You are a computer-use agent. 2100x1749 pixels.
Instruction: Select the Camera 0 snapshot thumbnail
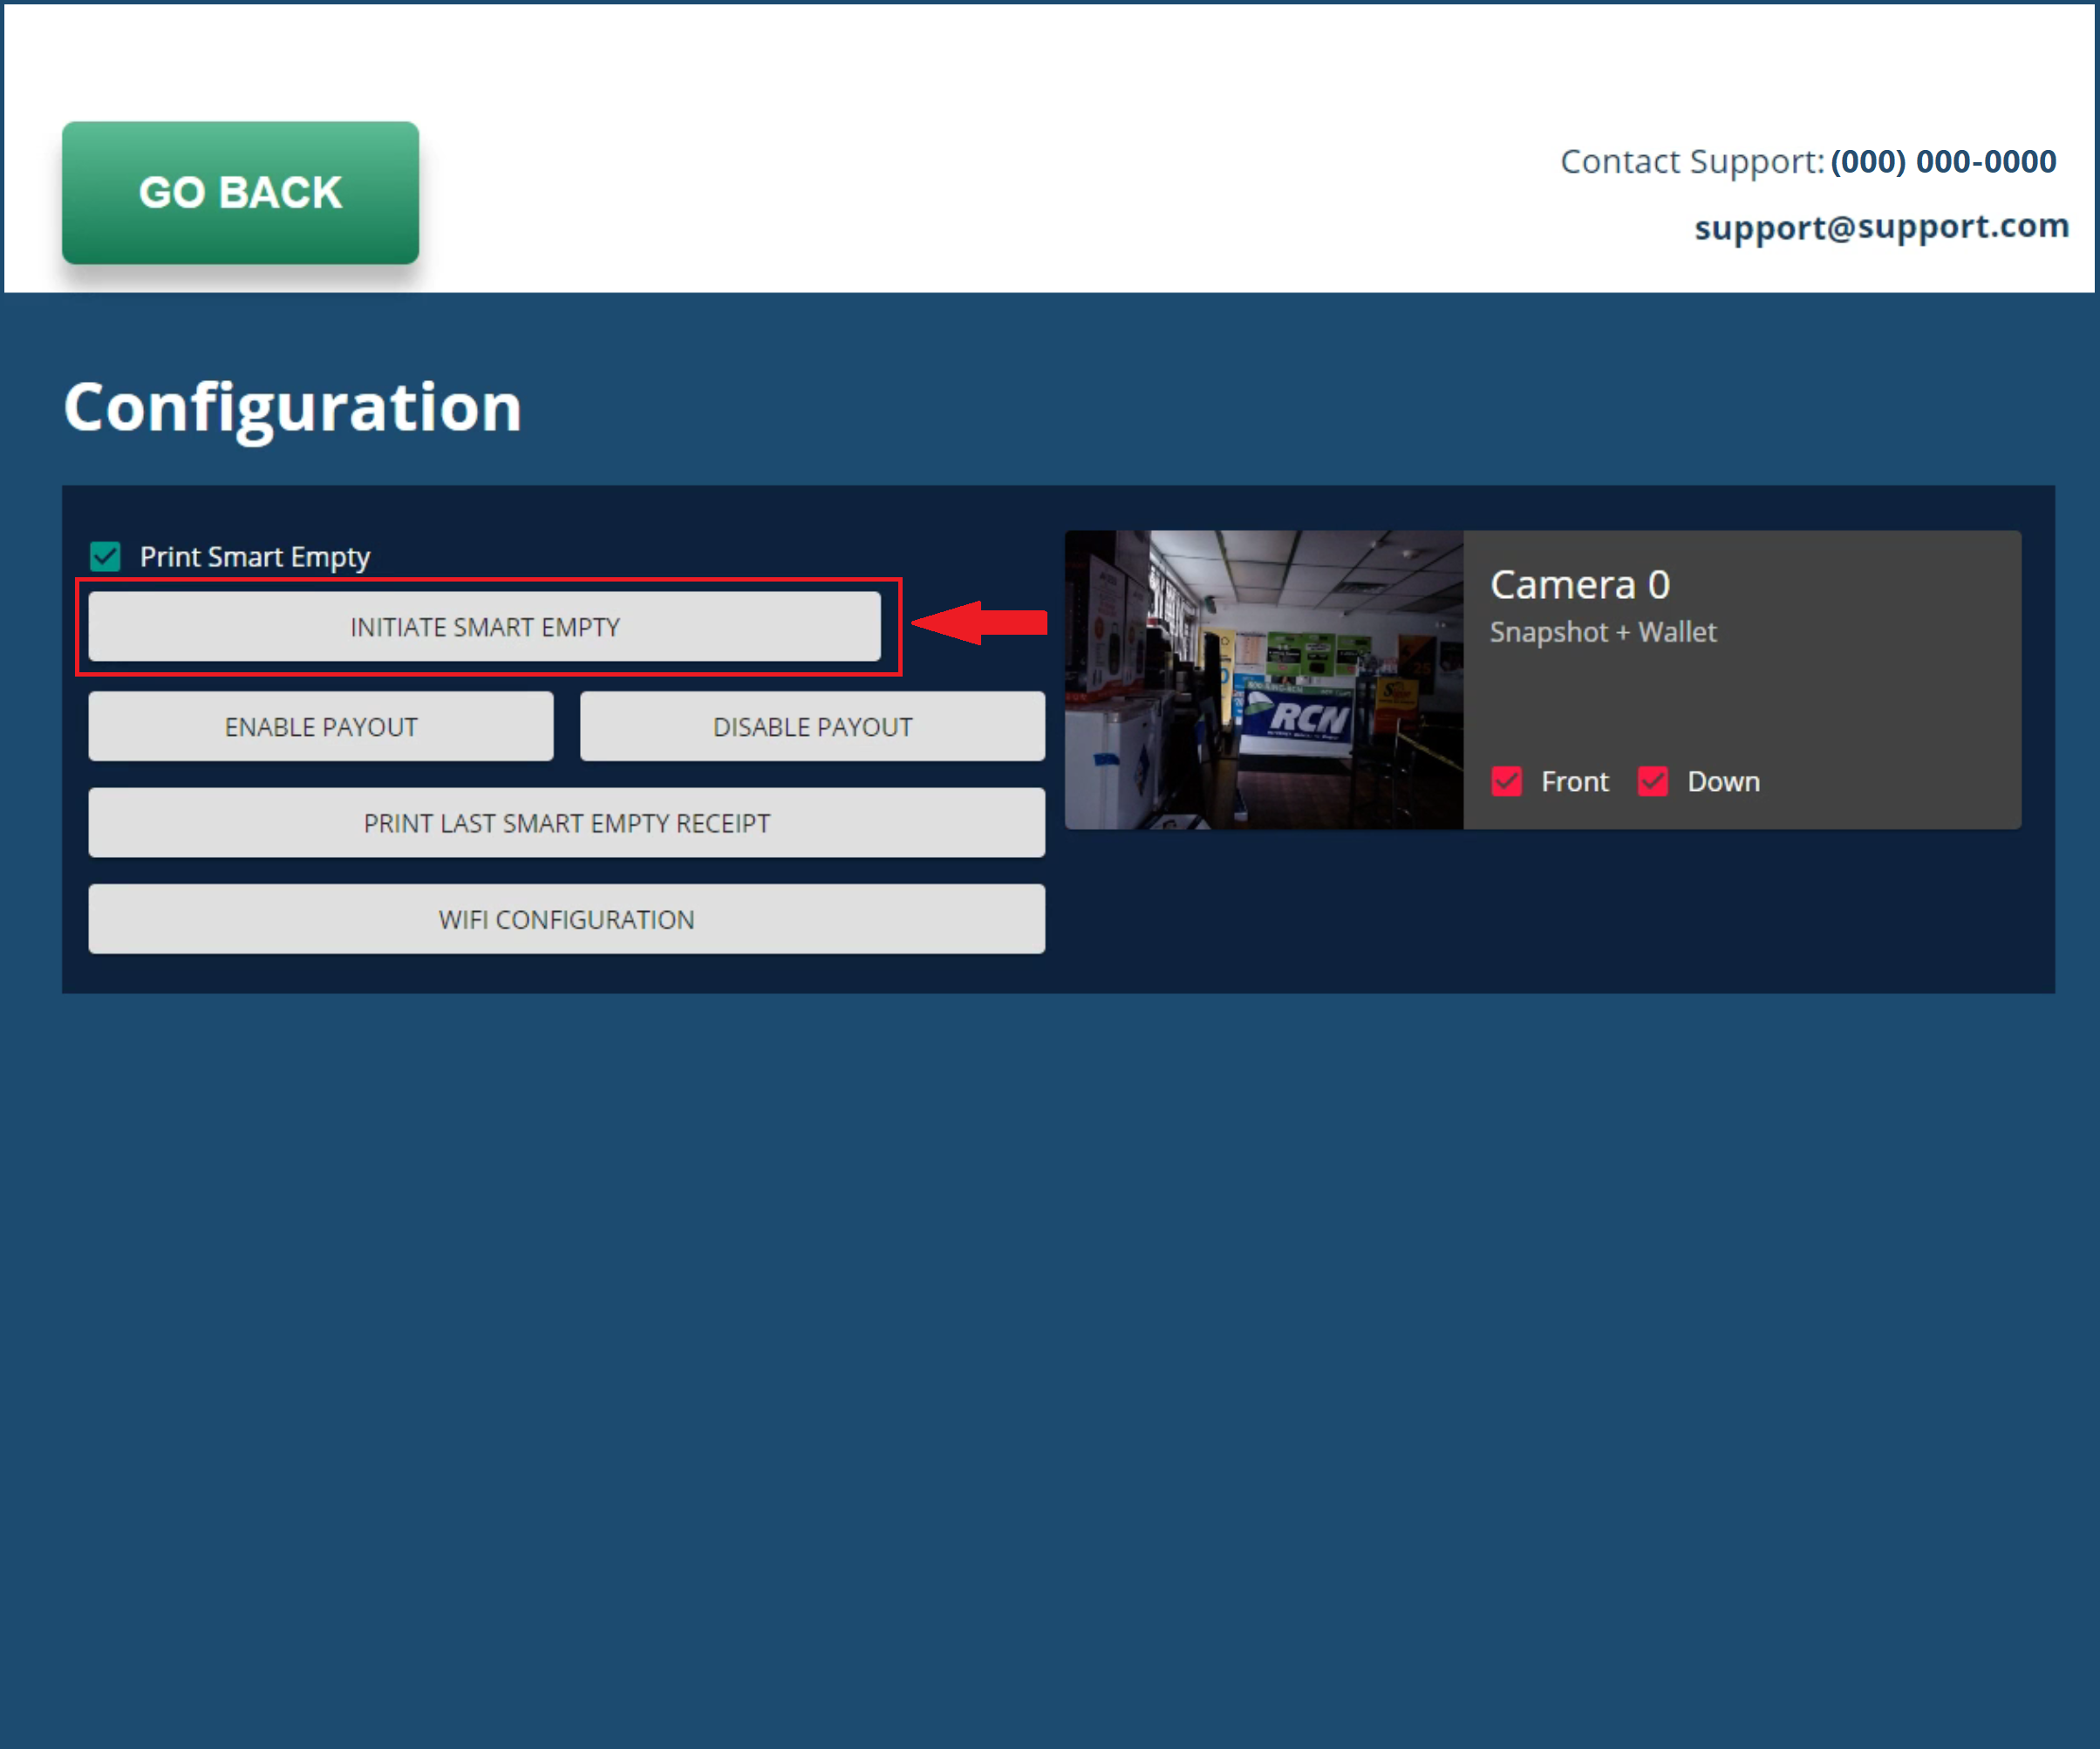(x=1264, y=680)
